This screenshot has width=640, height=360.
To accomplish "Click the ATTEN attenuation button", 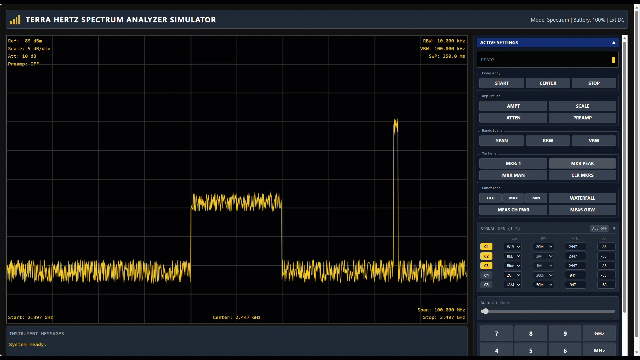I will (513, 118).
